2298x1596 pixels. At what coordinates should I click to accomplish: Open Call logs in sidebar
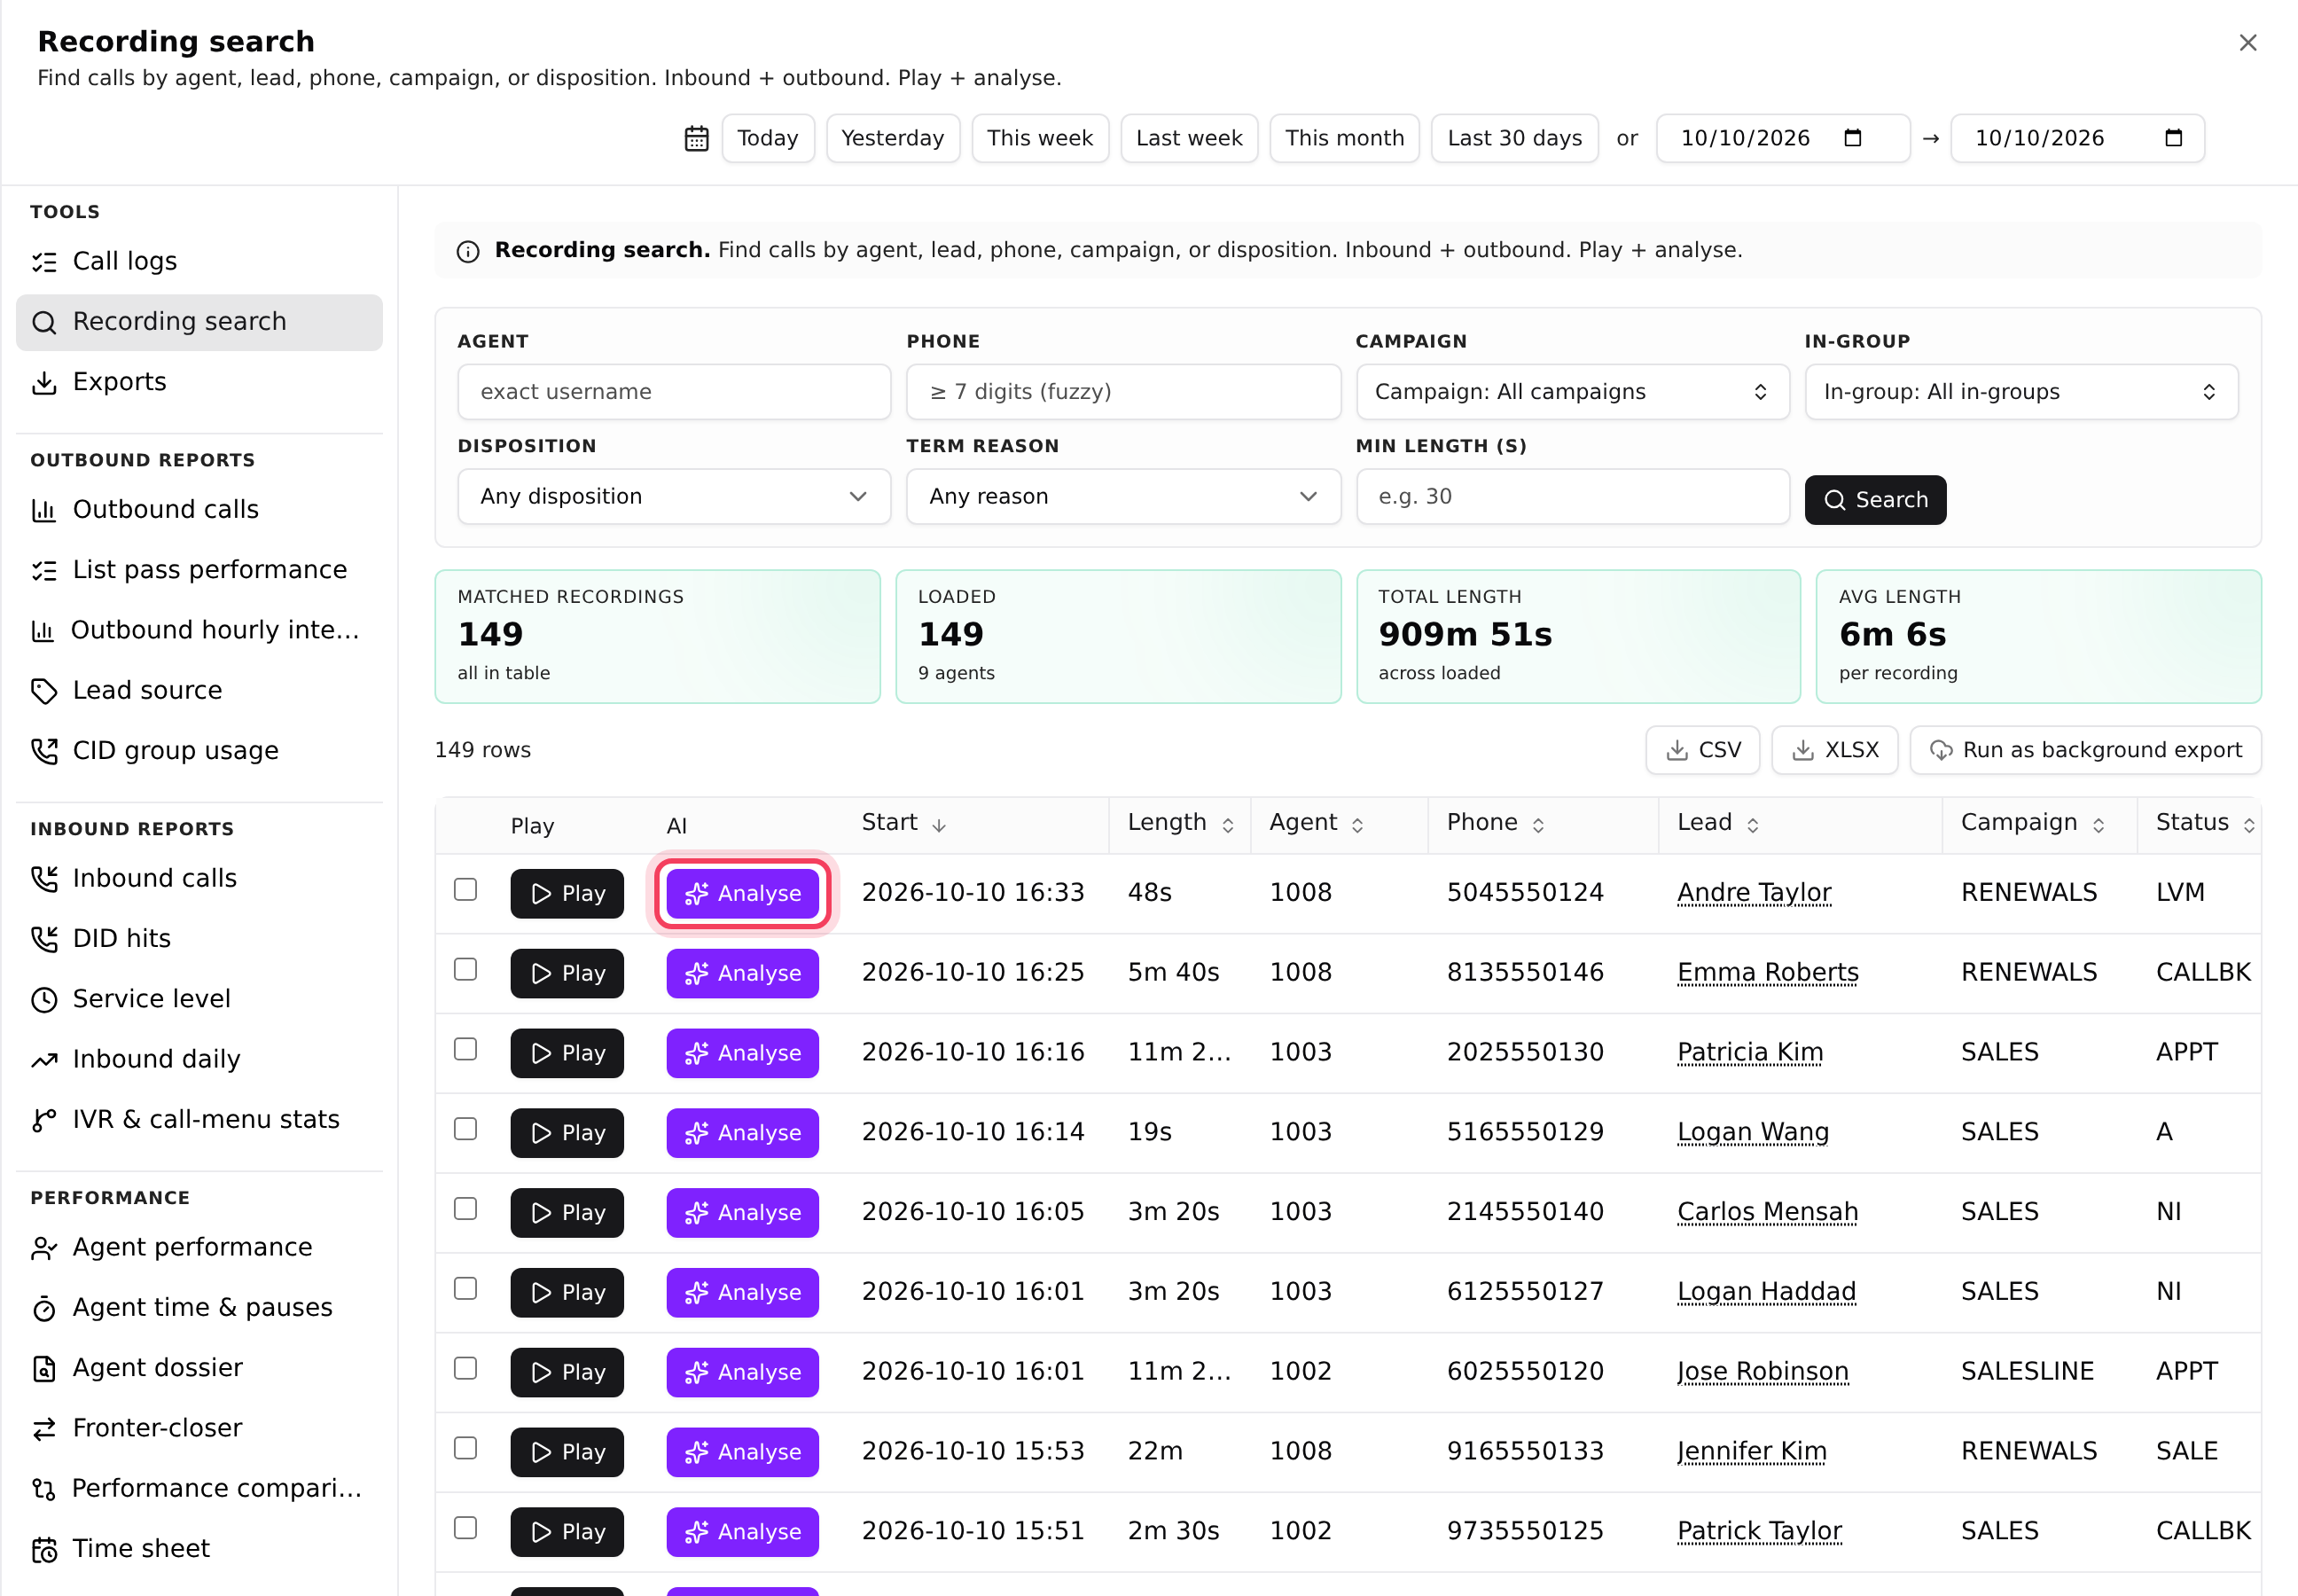[x=199, y=262]
